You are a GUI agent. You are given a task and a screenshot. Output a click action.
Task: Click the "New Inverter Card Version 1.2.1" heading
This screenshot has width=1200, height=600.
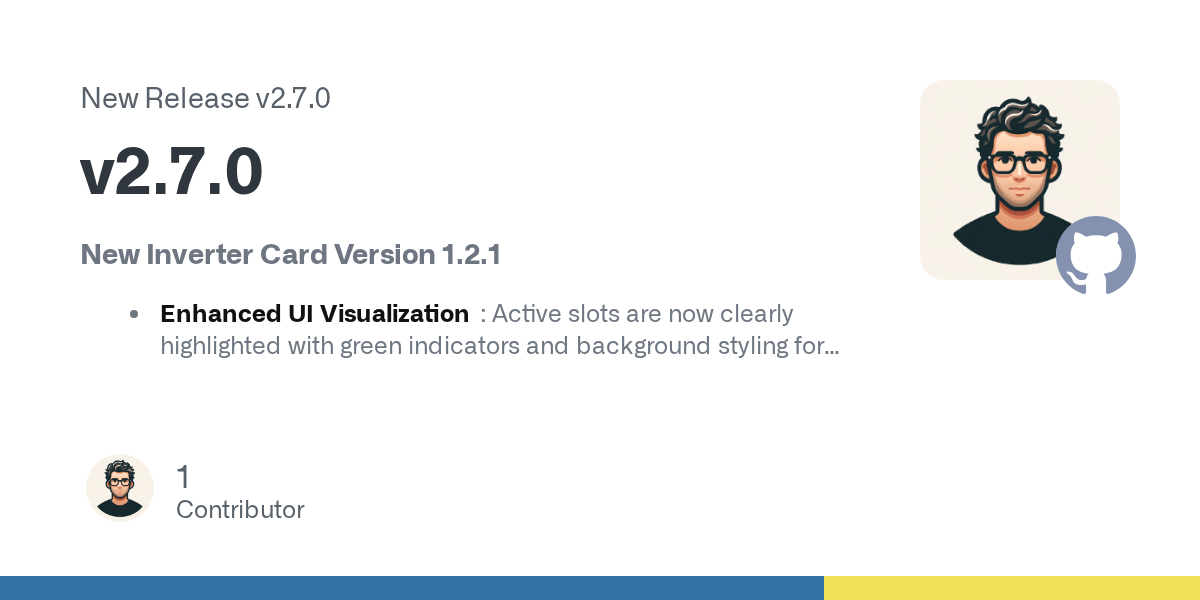pos(290,255)
